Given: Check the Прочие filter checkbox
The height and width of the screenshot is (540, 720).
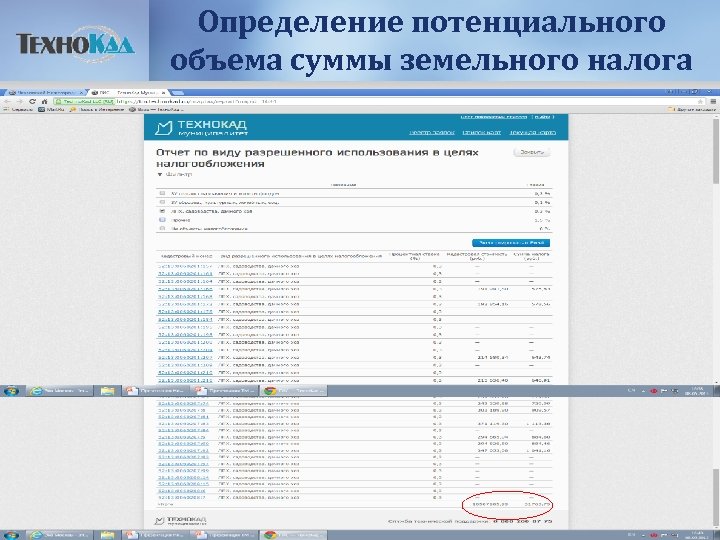Looking at the screenshot, I should tap(162, 220).
